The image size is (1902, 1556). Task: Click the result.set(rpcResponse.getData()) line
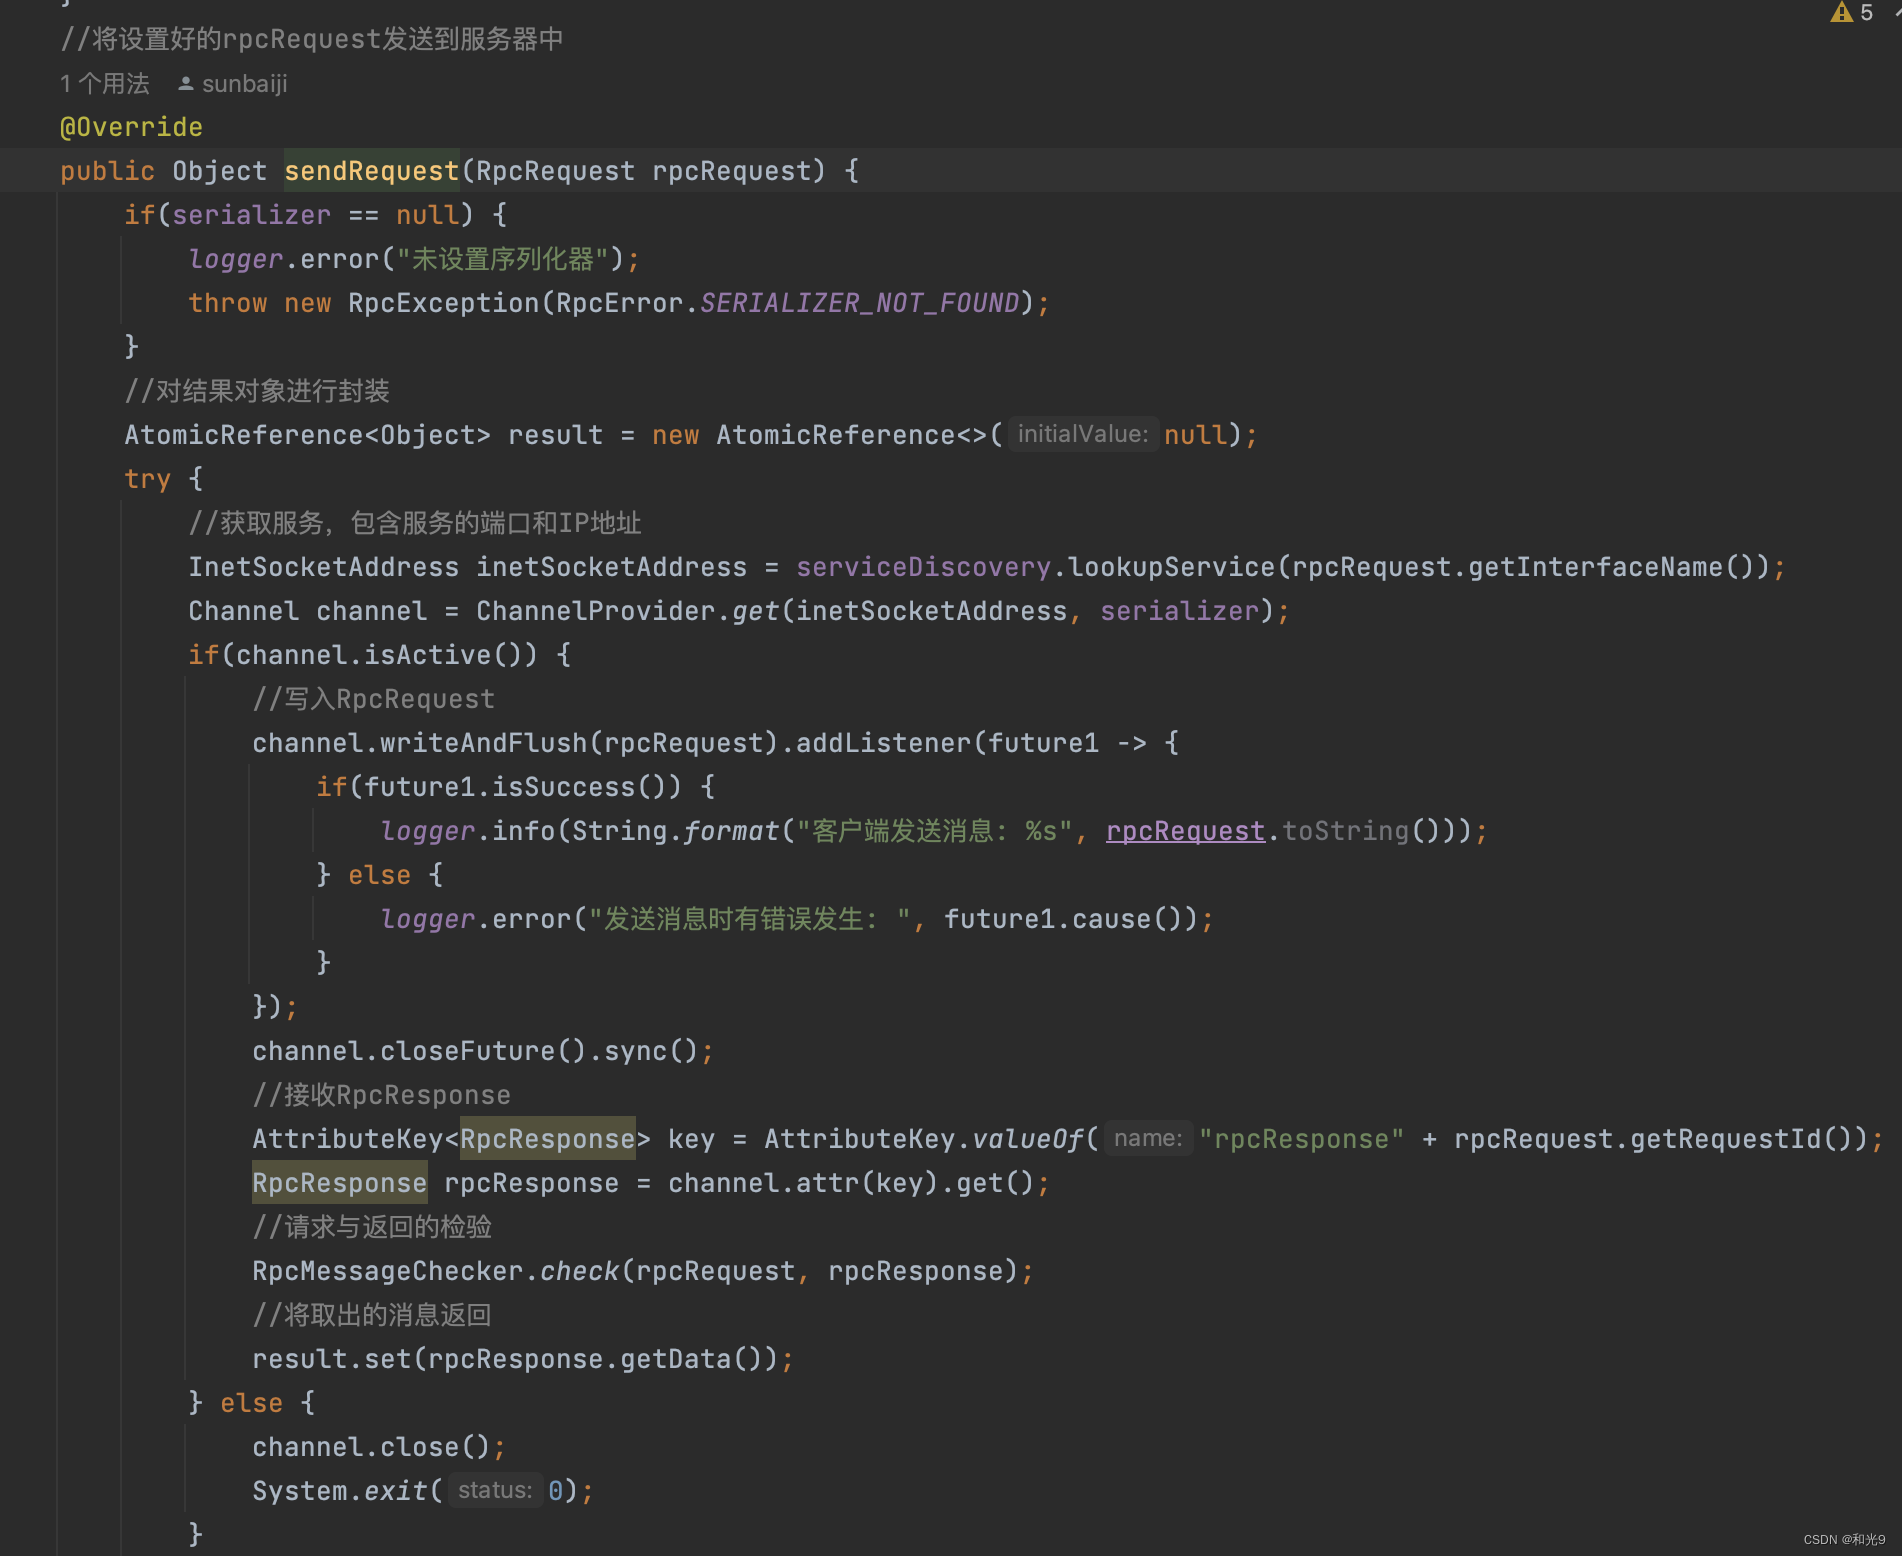point(523,1359)
